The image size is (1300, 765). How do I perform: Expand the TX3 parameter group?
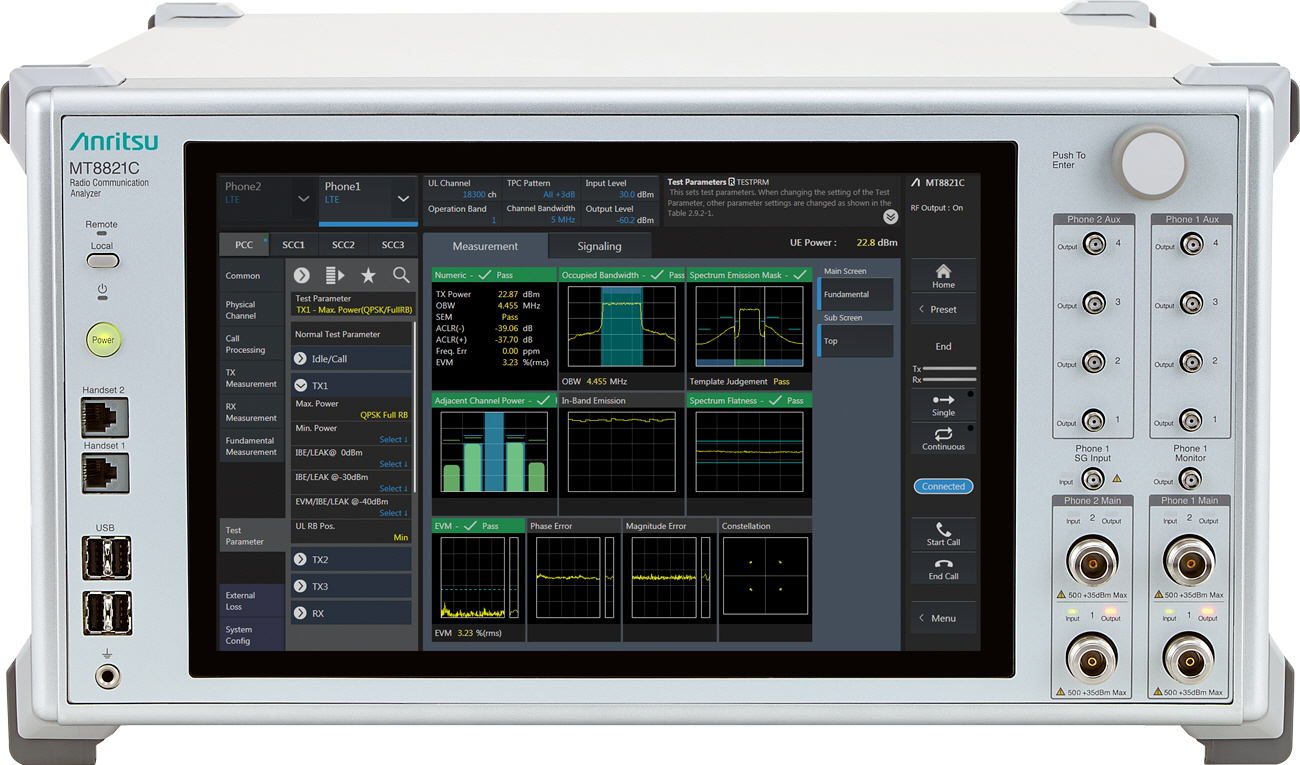351,586
